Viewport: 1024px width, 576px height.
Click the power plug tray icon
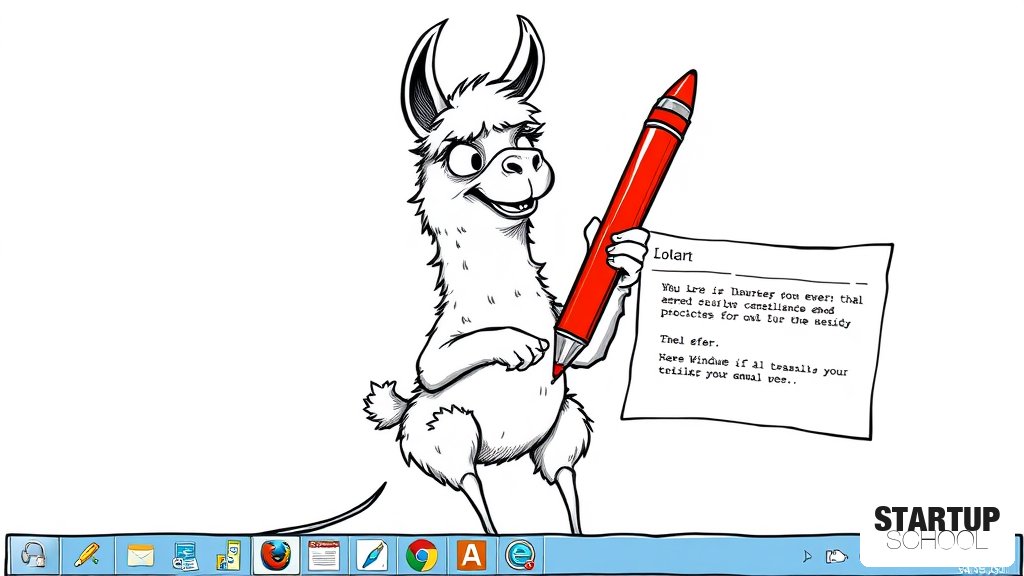click(x=836, y=556)
